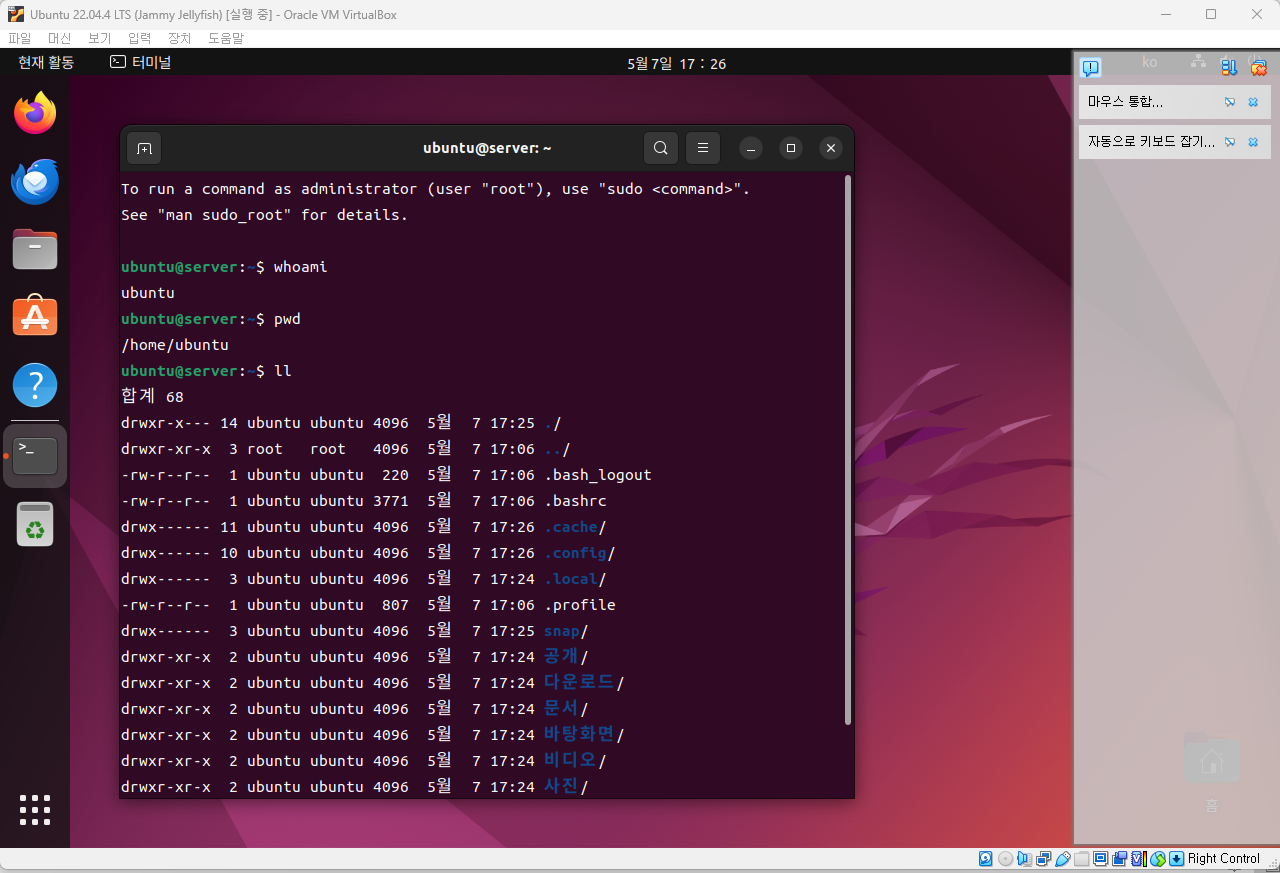Open the 5월 7일 17:26 clock
Image resolution: width=1280 pixels, height=873 pixels.
[x=677, y=64]
